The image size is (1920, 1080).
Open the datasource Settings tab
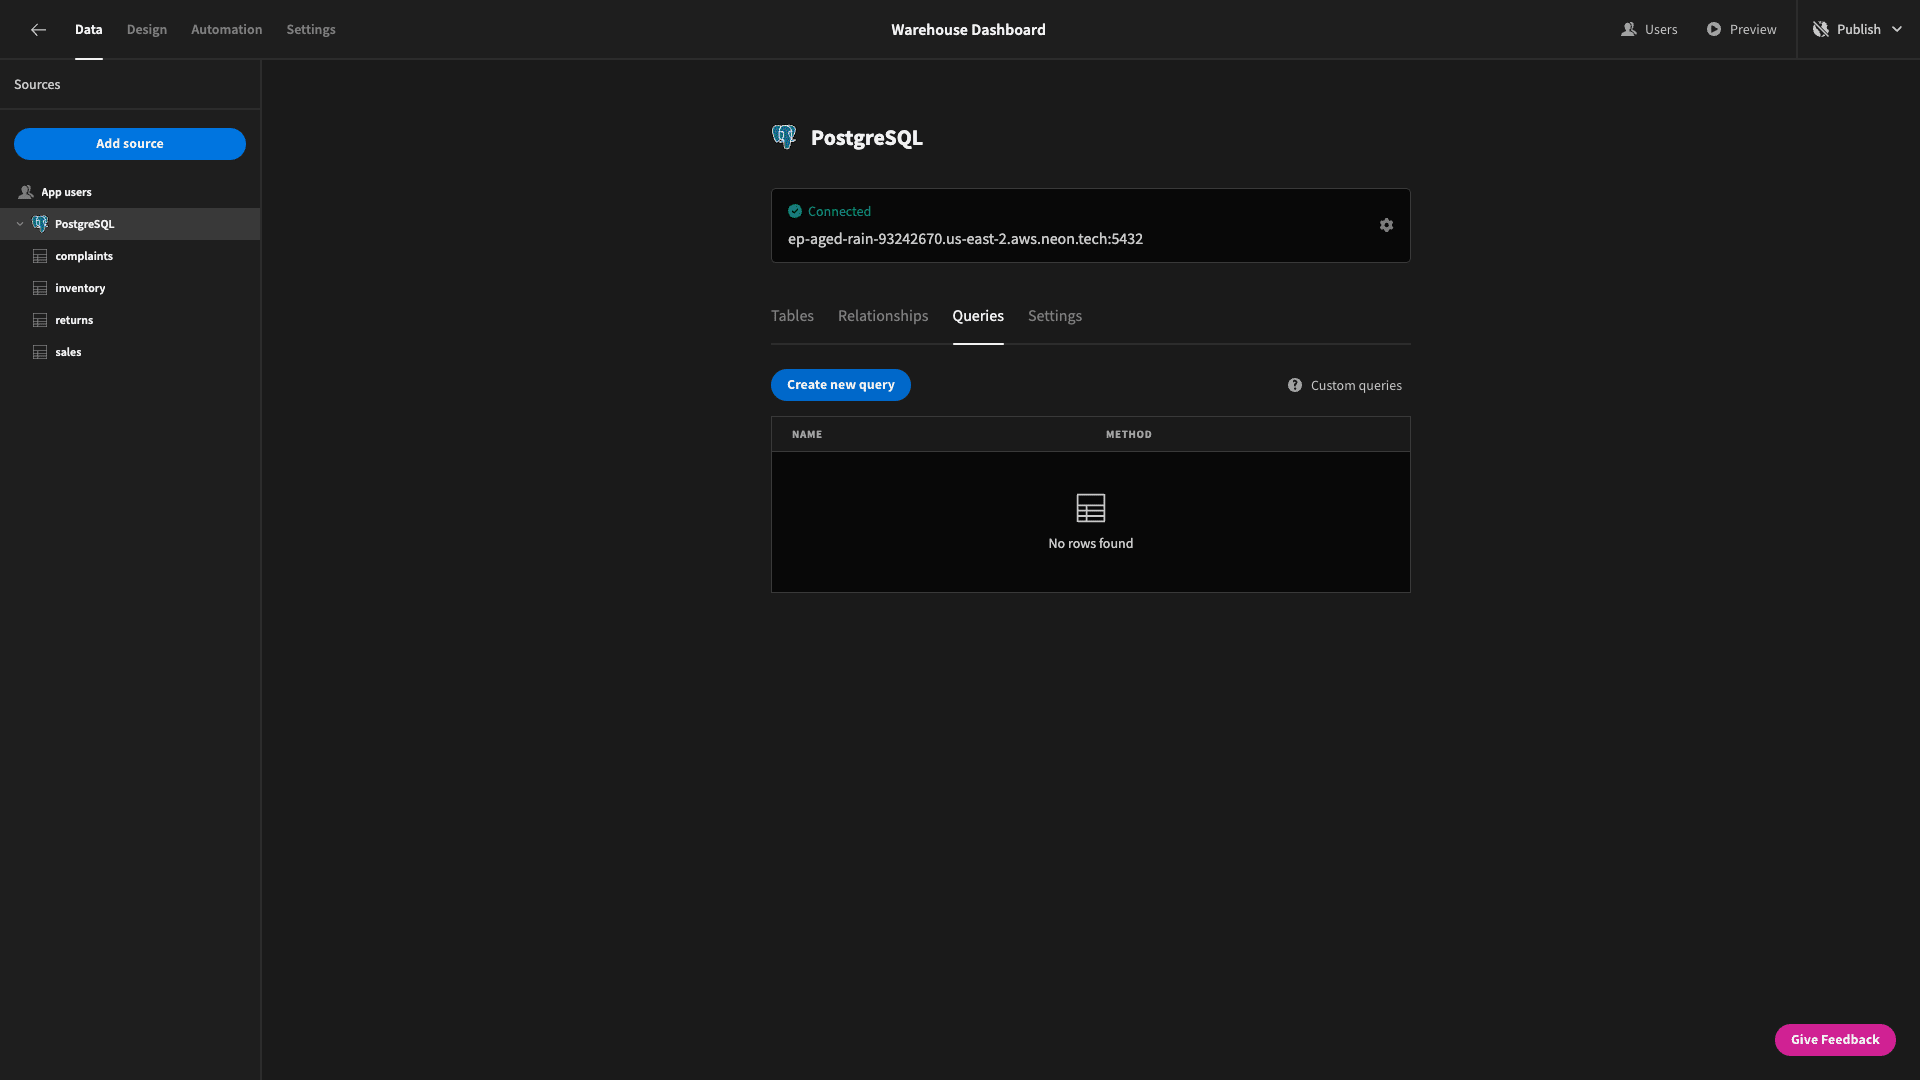coord(1055,316)
